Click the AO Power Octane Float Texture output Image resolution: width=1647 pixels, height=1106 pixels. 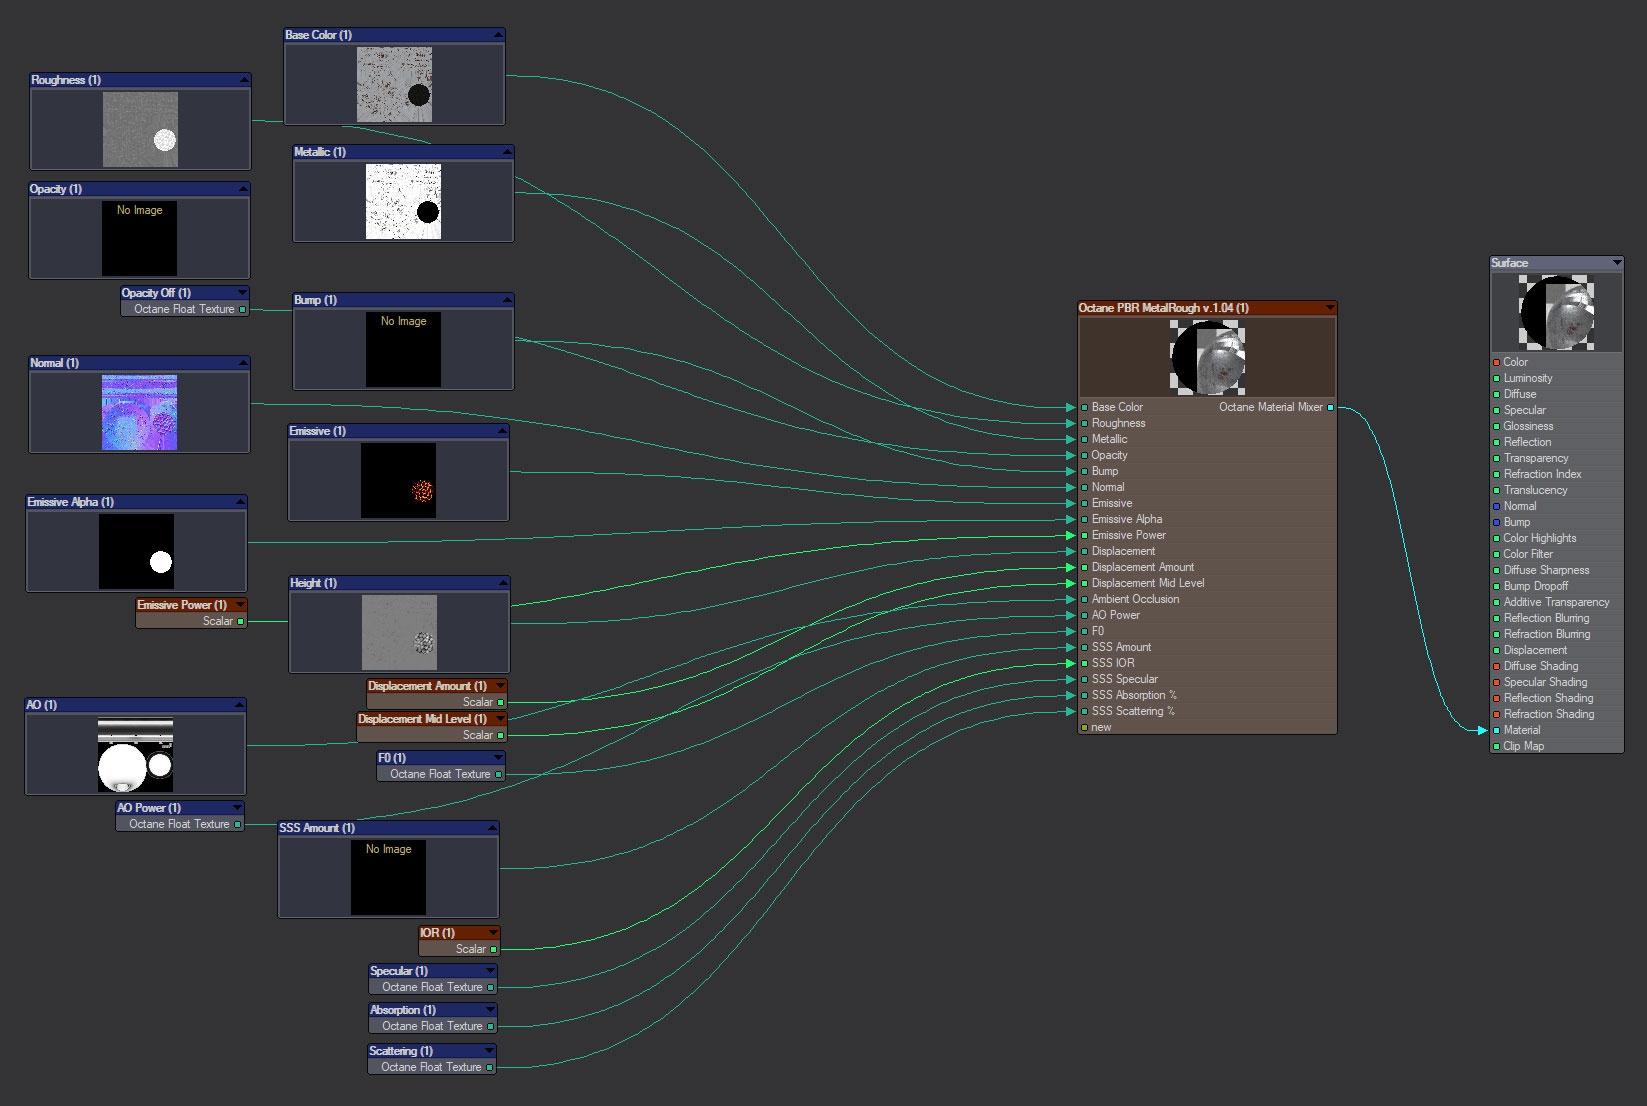click(x=238, y=825)
